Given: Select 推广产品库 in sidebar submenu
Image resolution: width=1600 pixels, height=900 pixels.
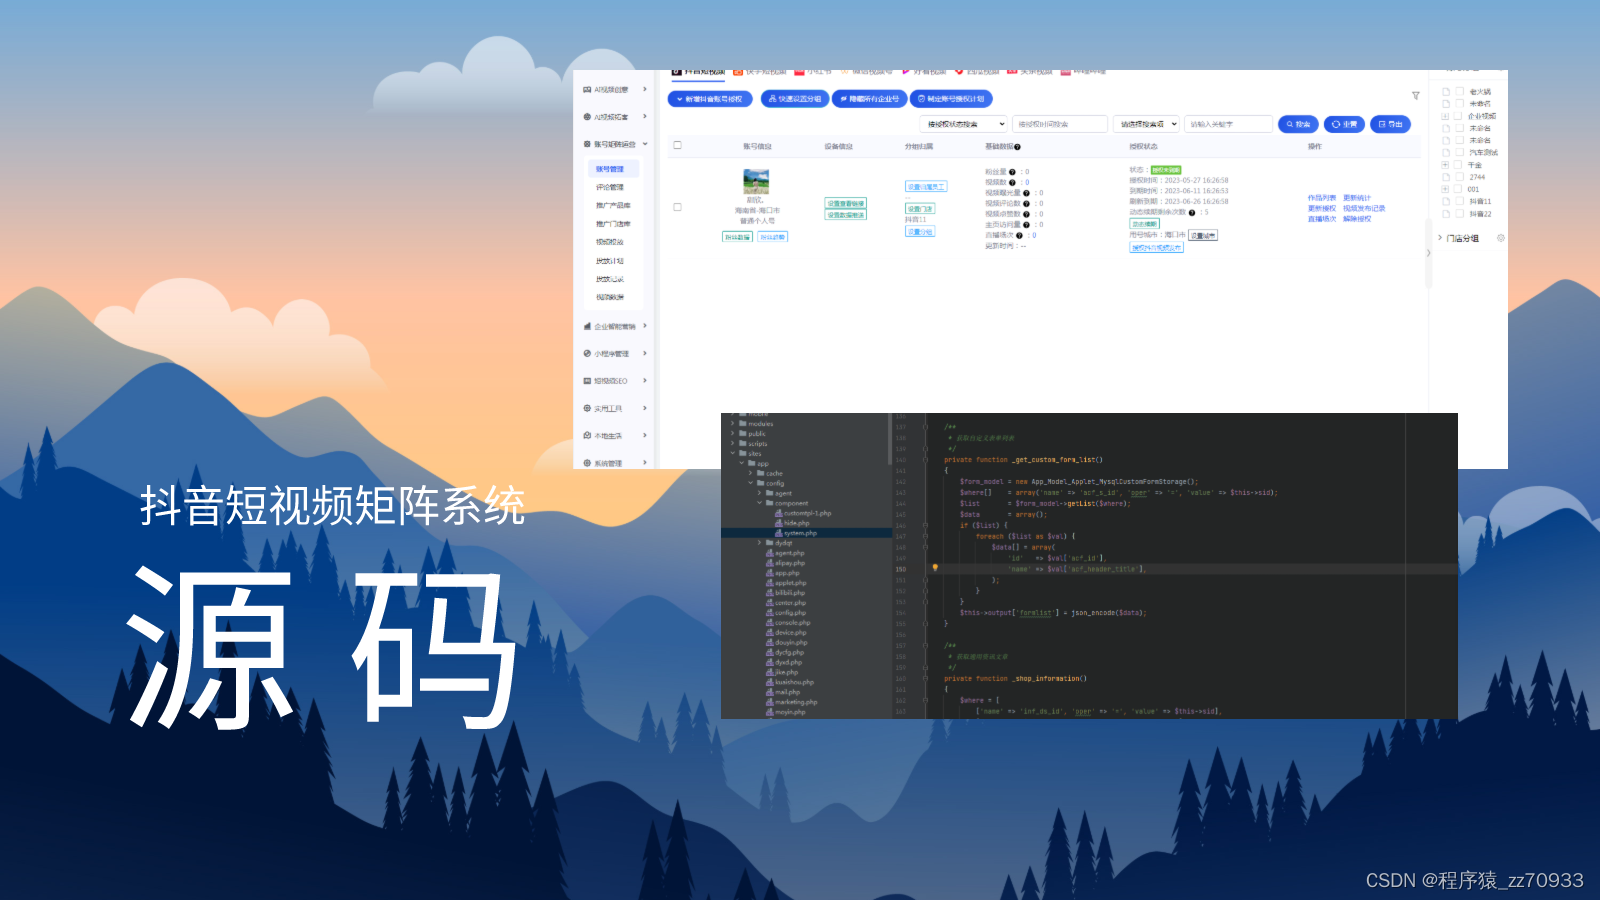Looking at the screenshot, I should tap(613, 205).
